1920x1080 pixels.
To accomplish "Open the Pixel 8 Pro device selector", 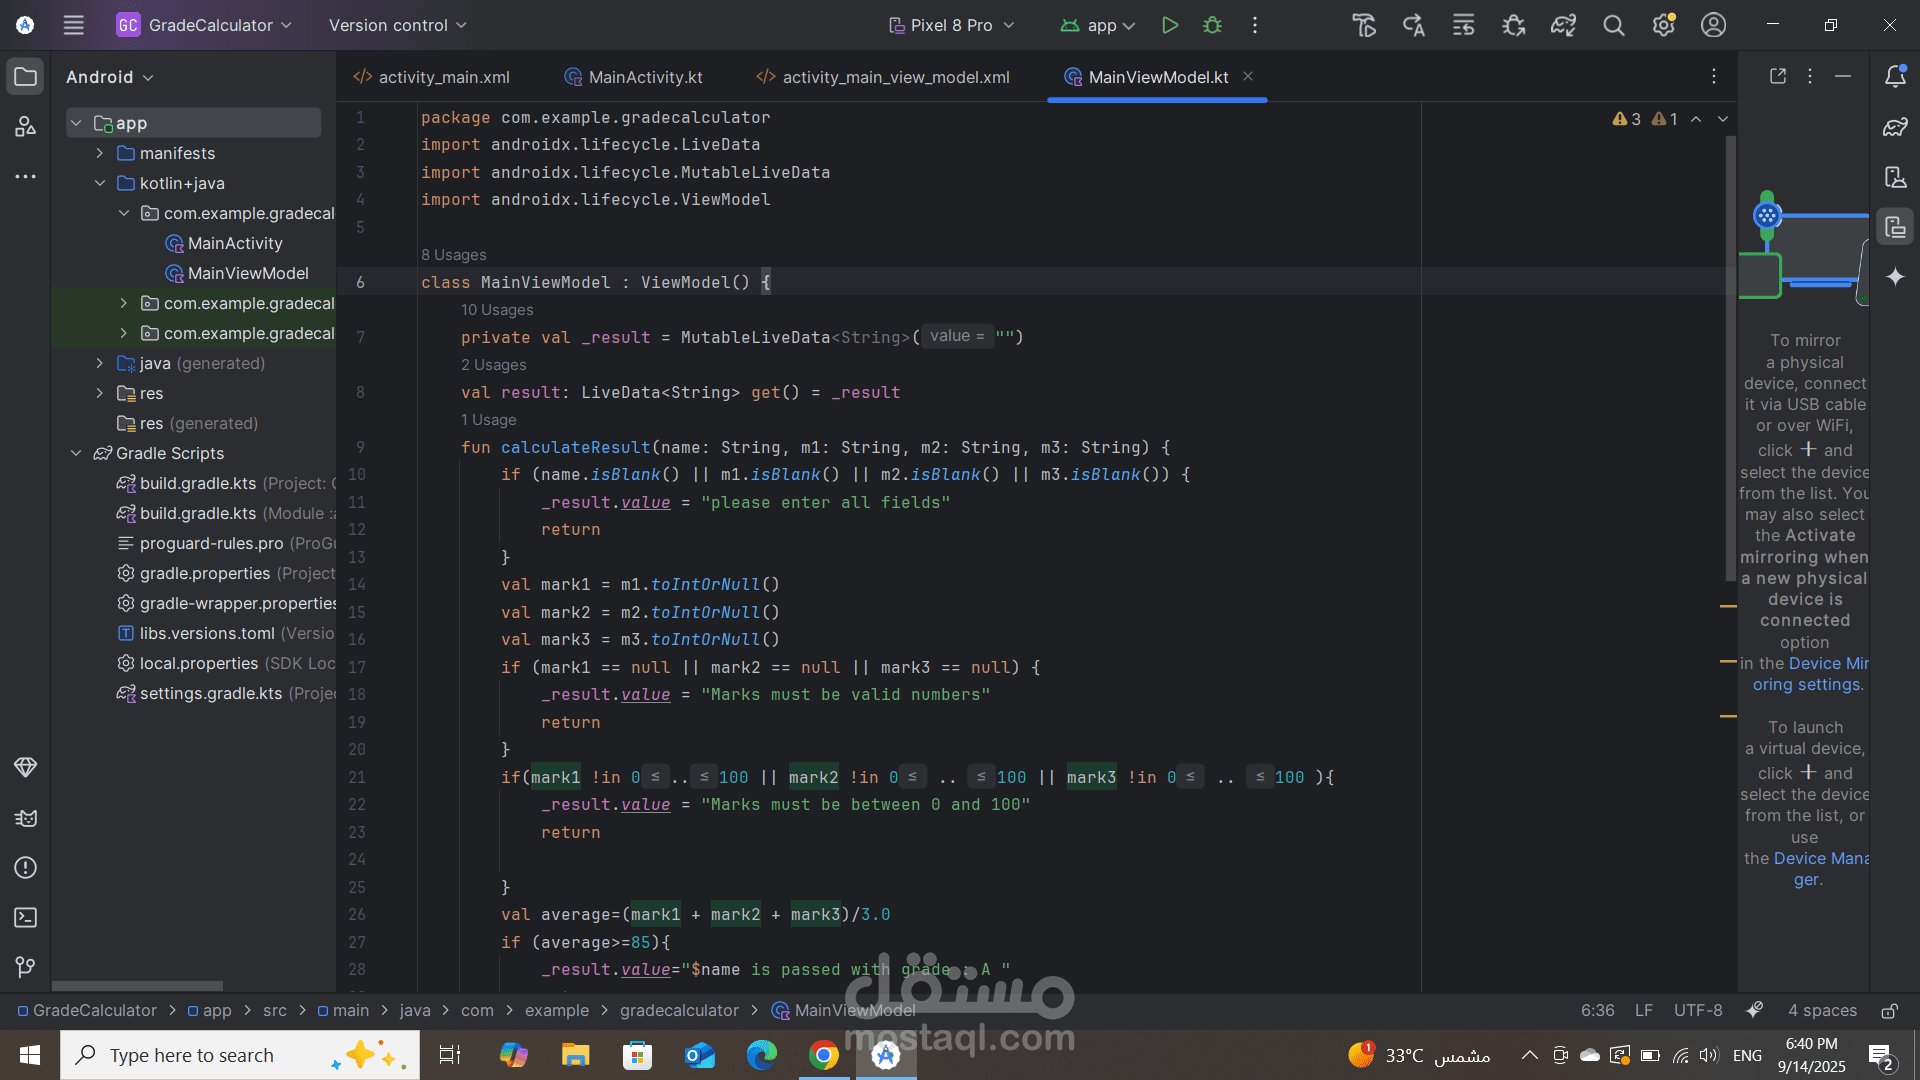I will [951, 25].
